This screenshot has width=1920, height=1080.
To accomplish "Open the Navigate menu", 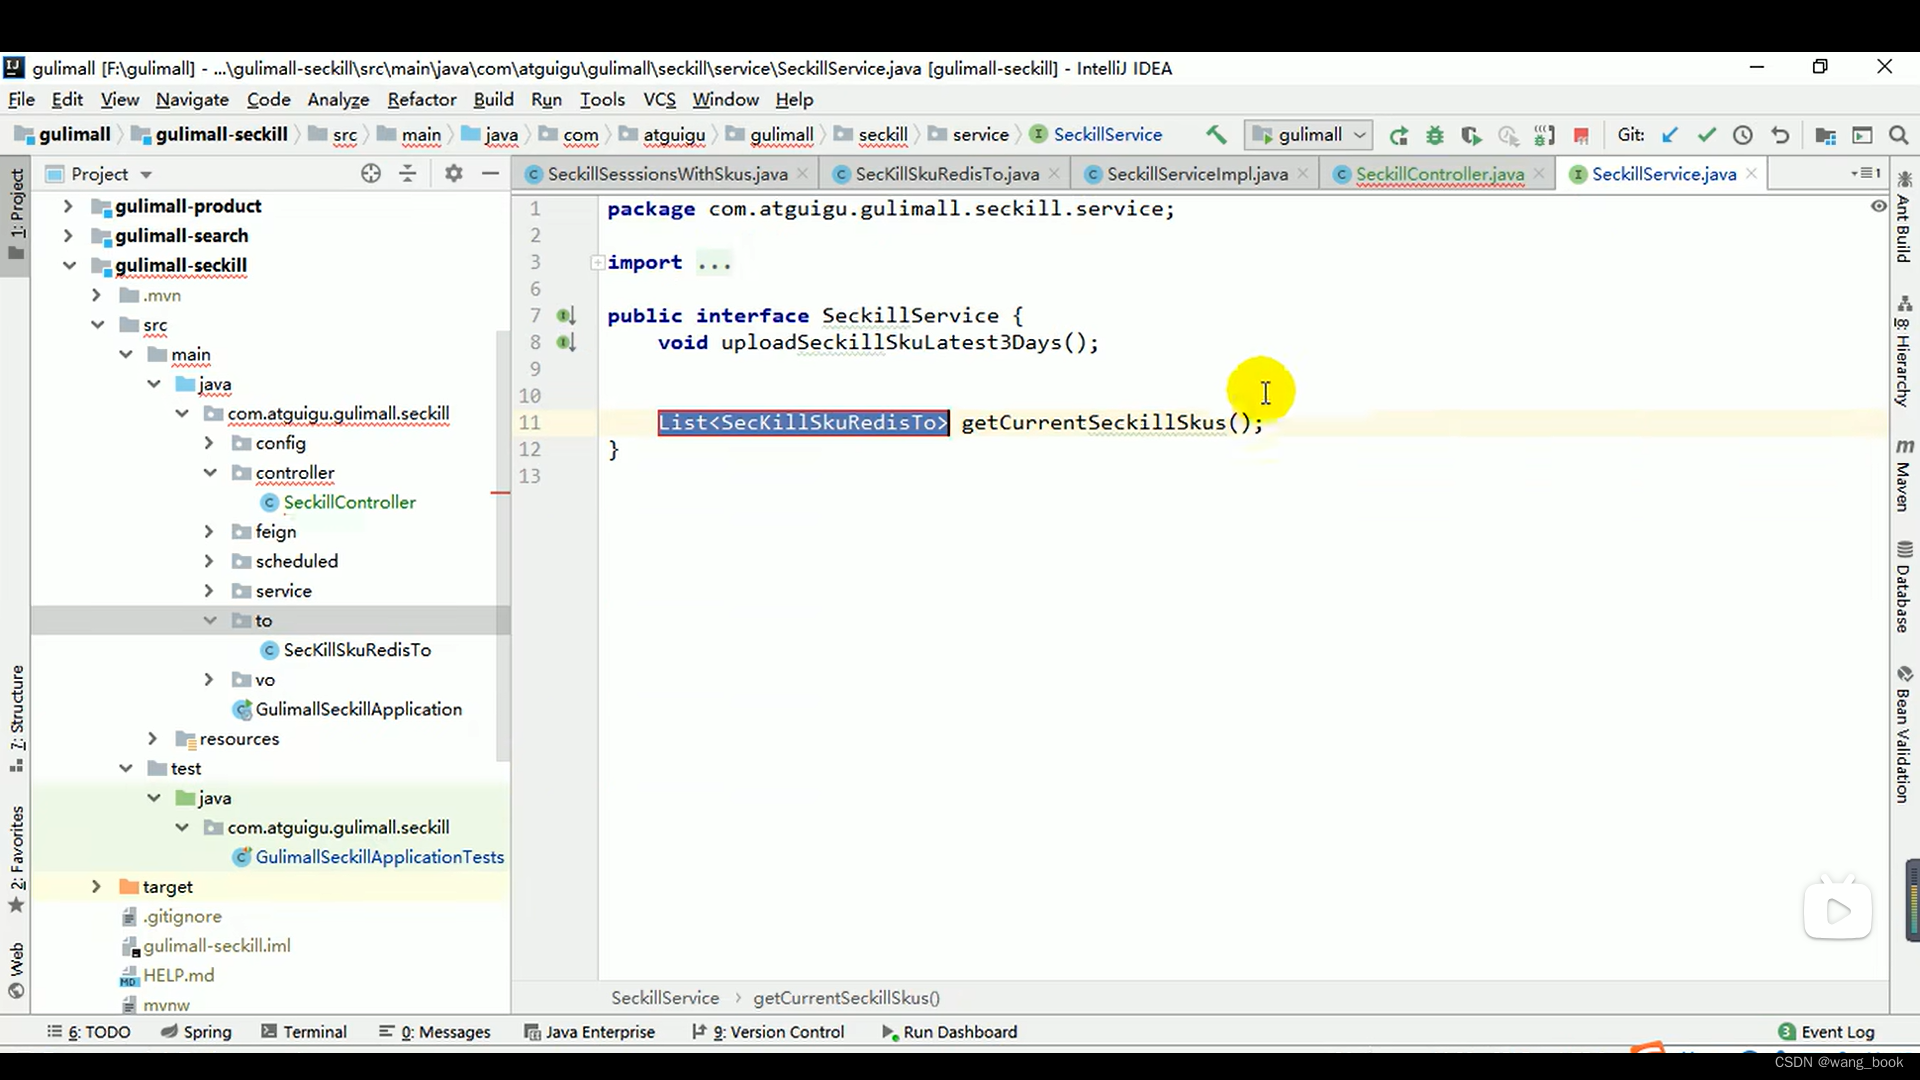I will (192, 100).
